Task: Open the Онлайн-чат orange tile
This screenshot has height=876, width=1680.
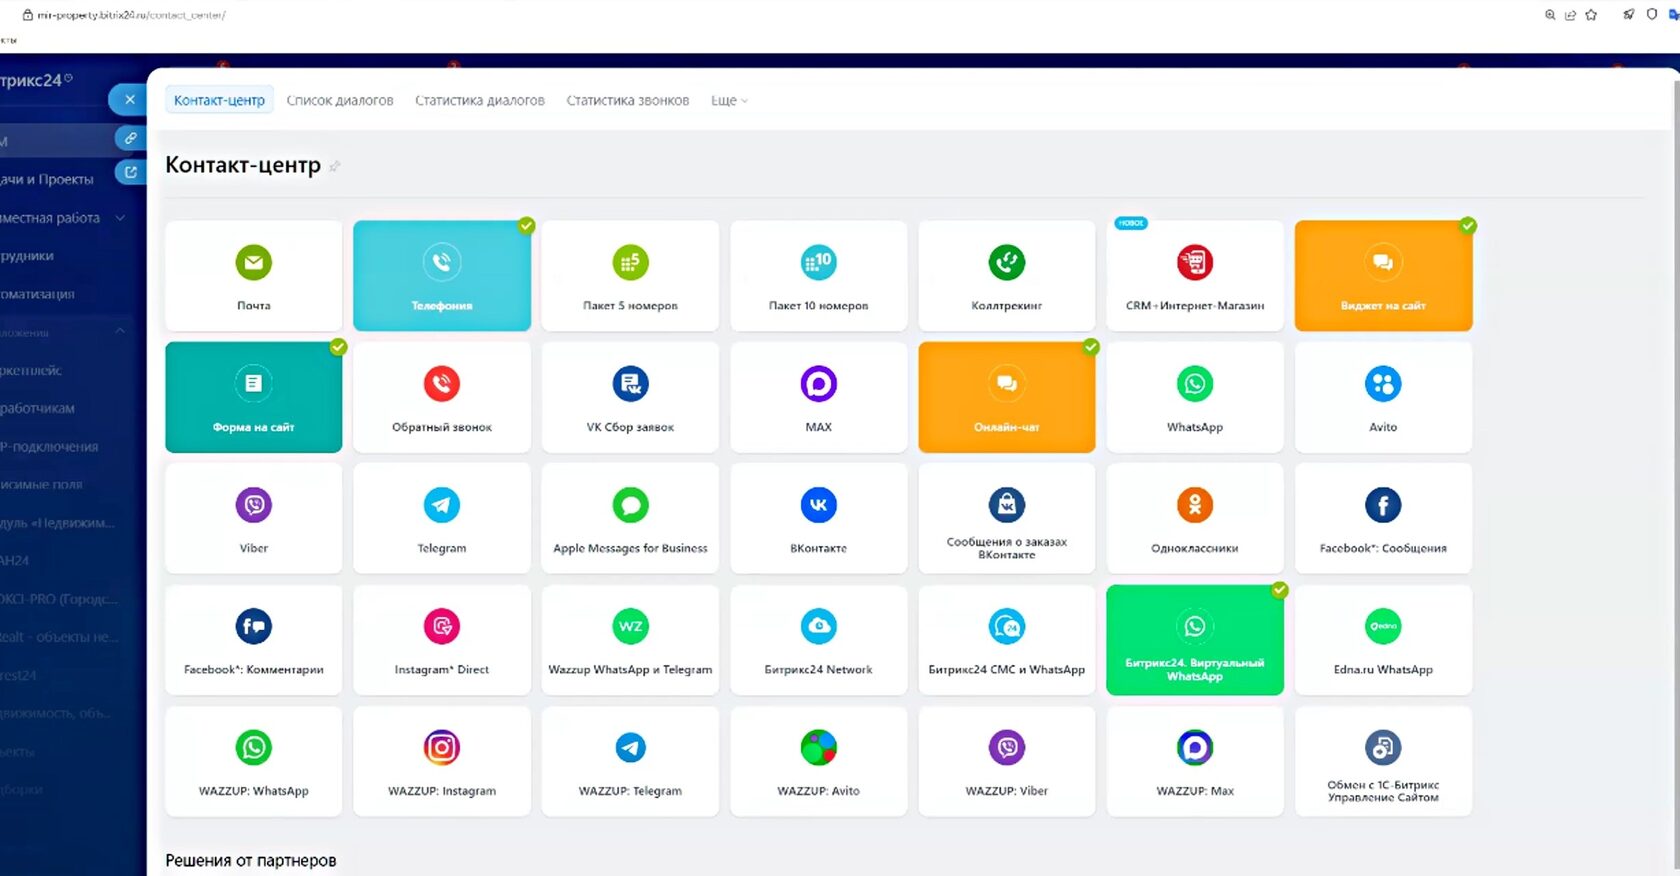Action: (x=1007, y=397)
